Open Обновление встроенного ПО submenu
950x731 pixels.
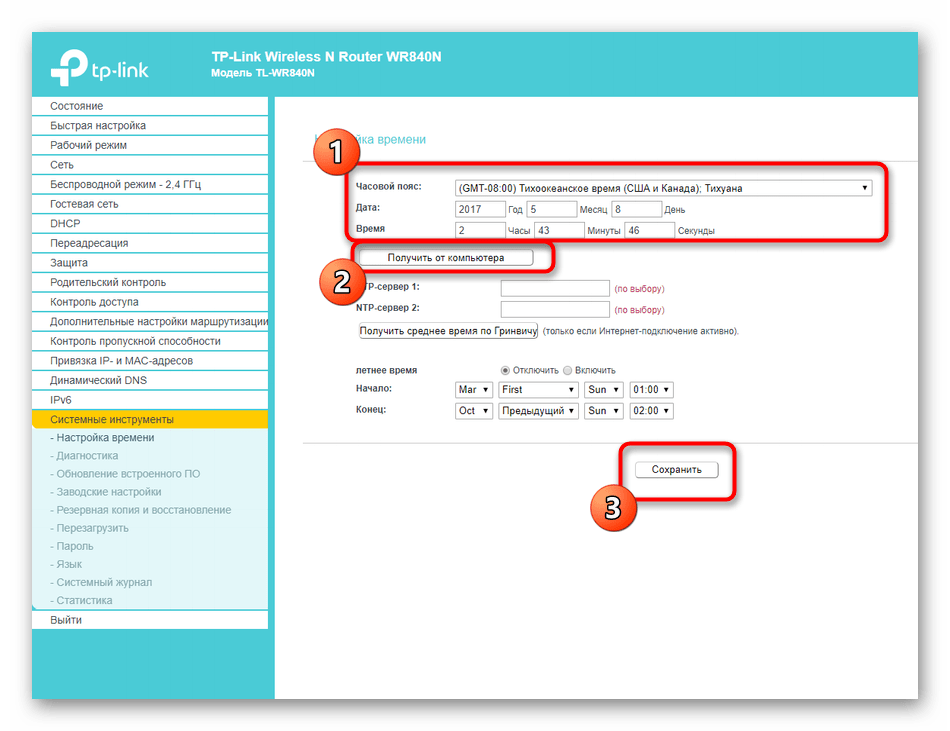click(128, 474)
